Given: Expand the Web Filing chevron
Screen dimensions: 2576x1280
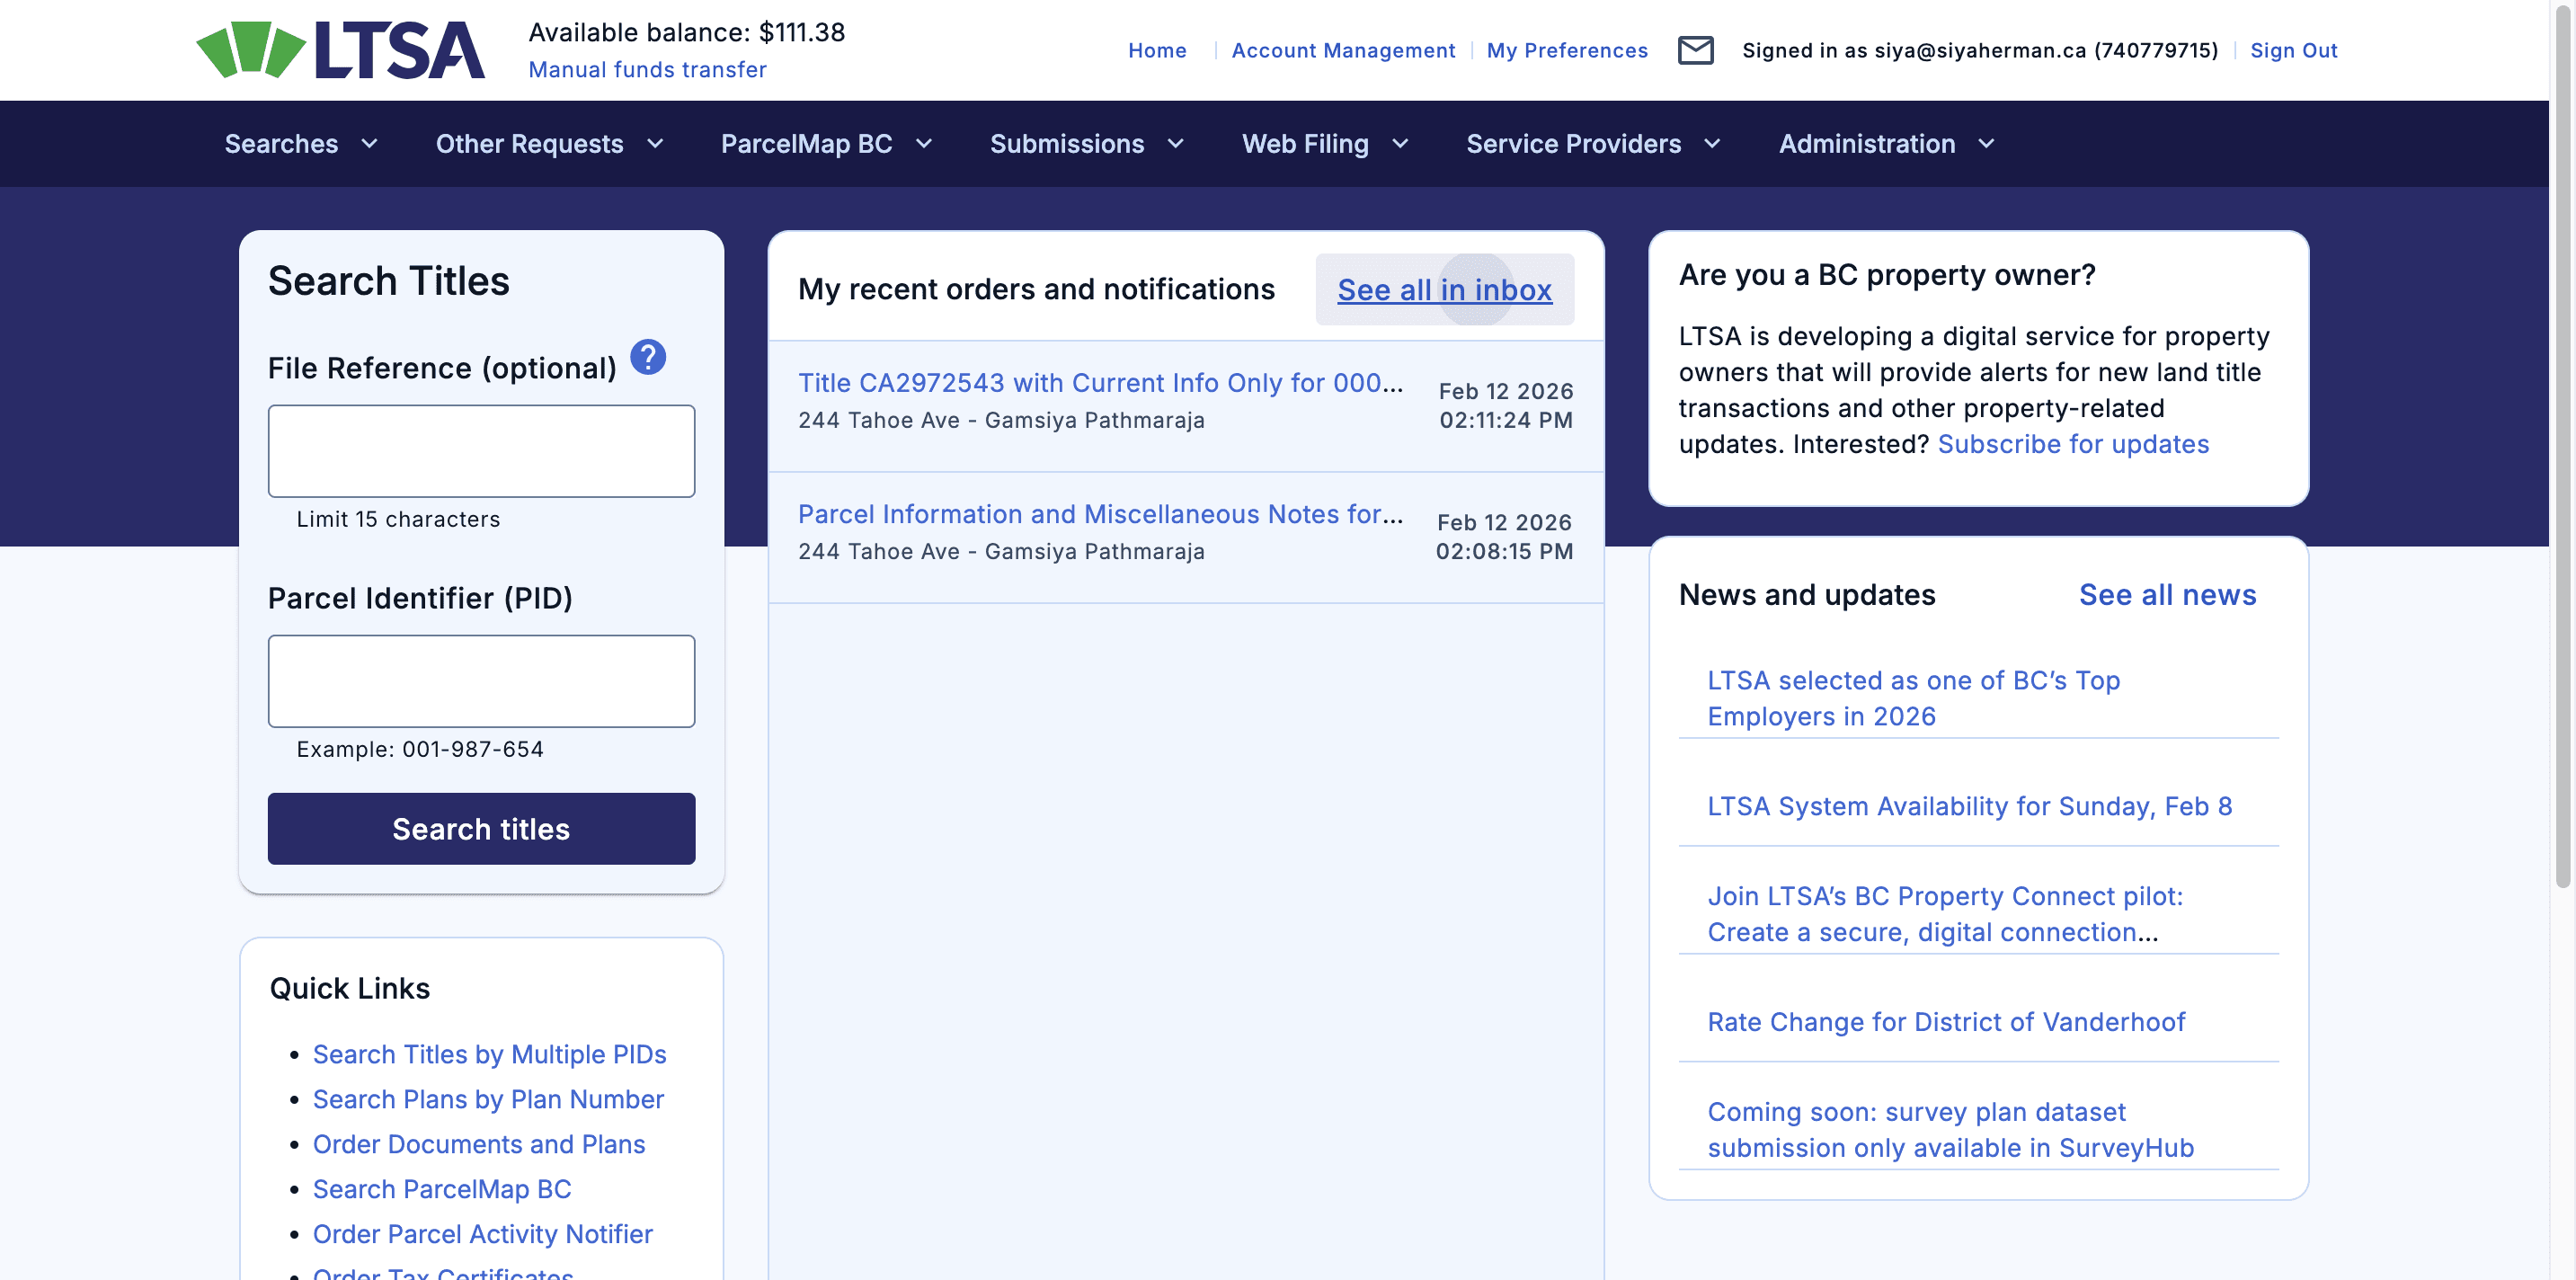Looking at the screenshot, I should 1400,144.
